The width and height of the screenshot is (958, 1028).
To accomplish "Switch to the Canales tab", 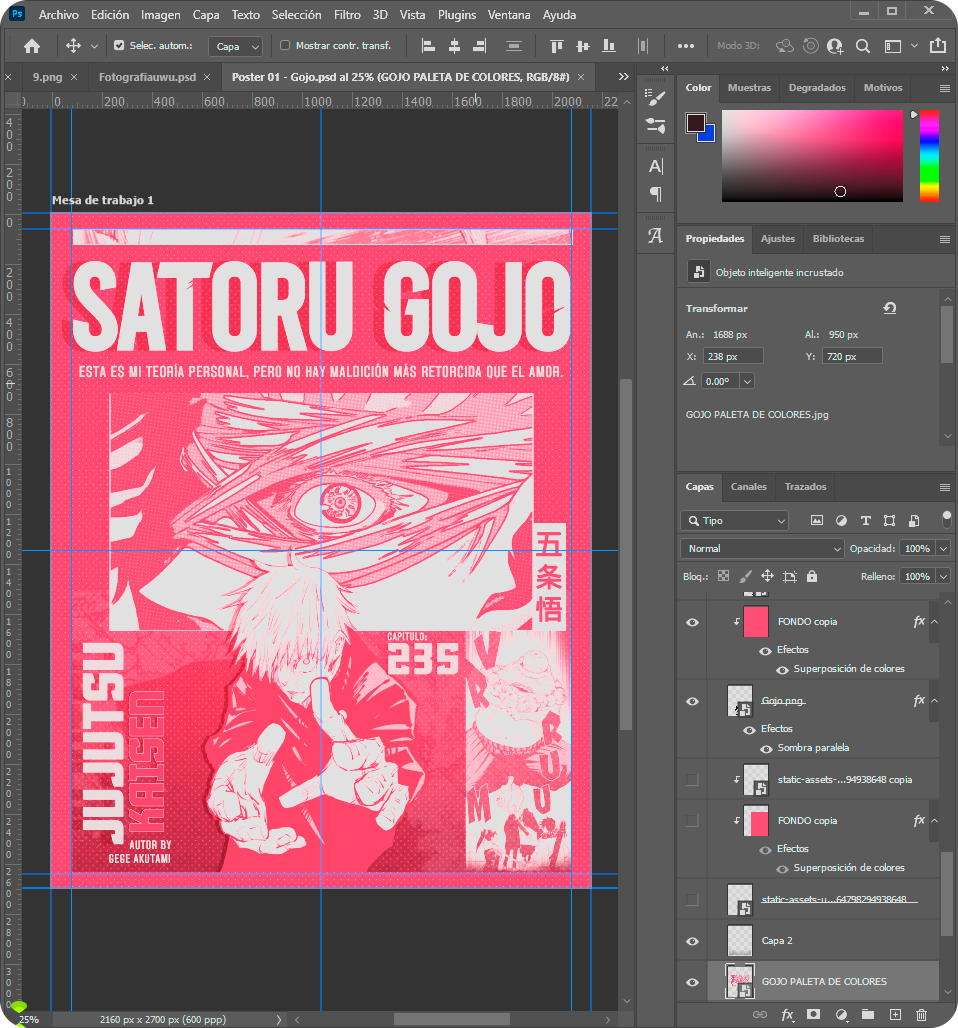I will pyautogui.click(x=748, y=487).
